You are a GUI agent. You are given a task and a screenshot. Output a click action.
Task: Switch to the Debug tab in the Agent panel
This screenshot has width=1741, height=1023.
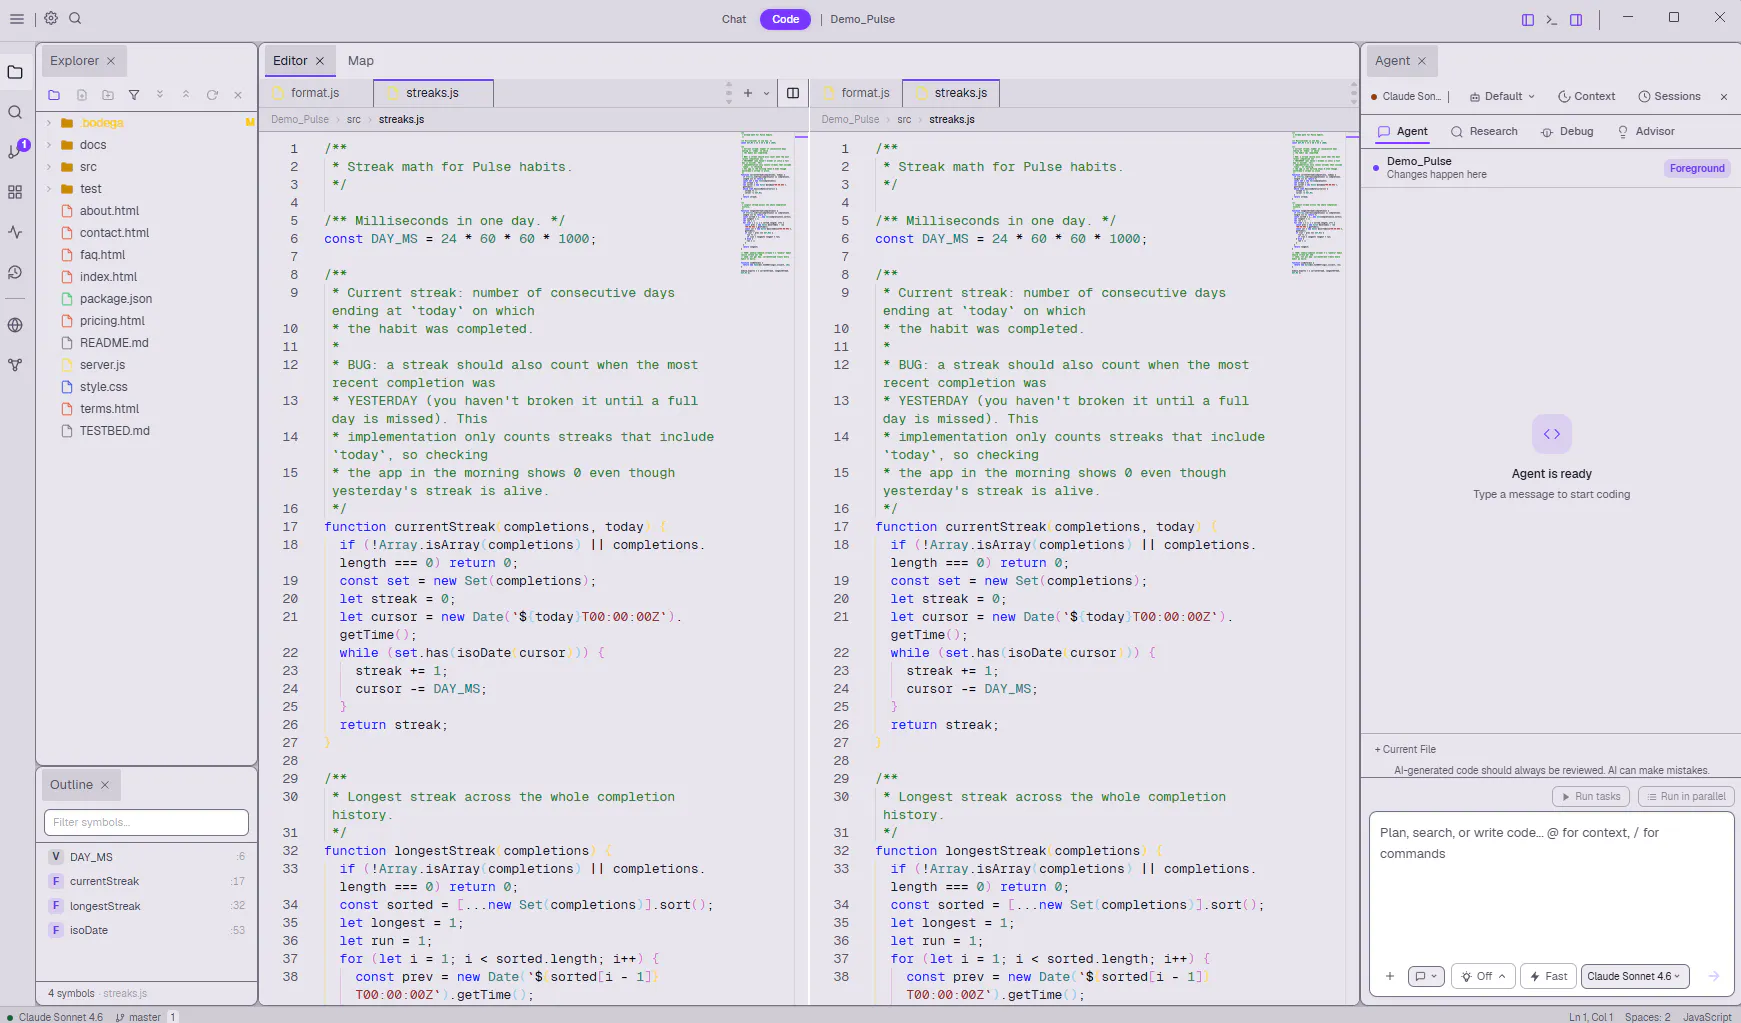pos(1568,132)
